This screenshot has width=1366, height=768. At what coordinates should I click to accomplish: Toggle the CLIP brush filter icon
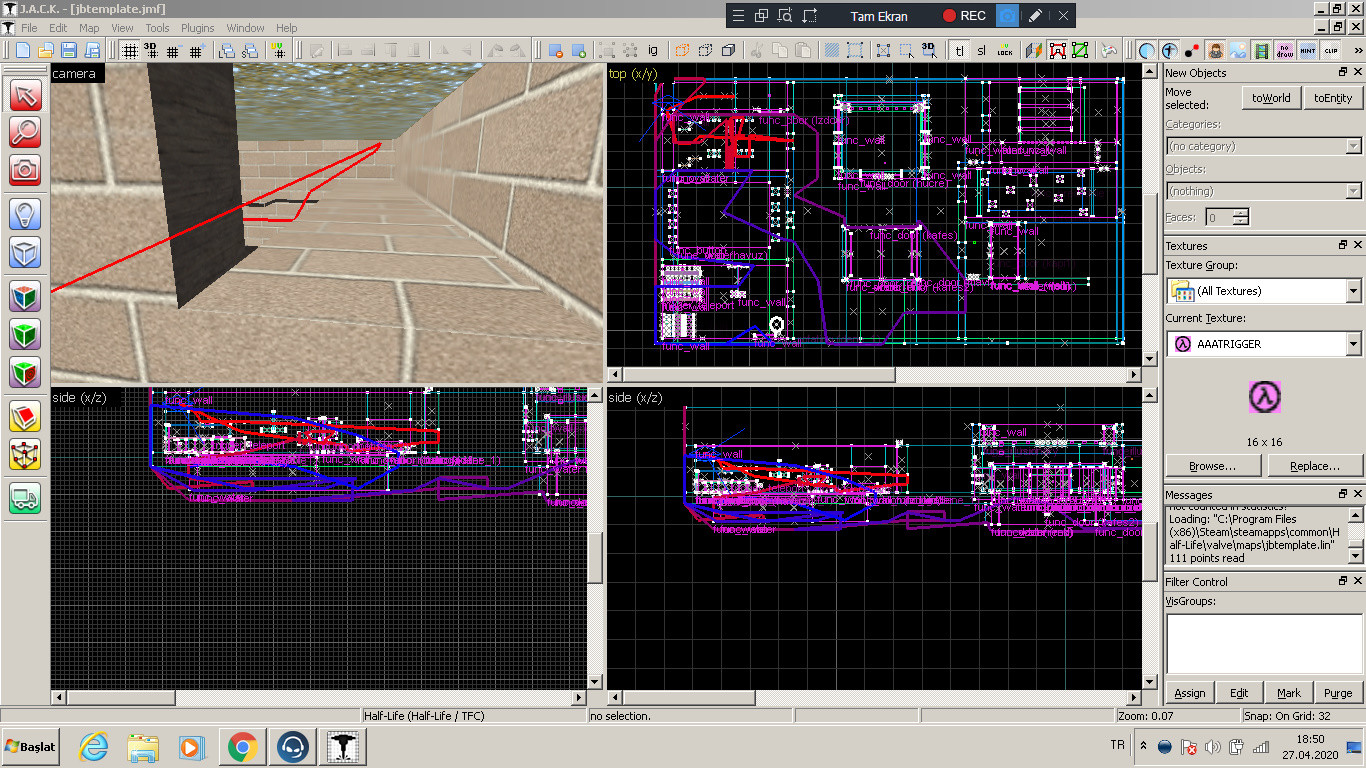(x=1331, y=50)
